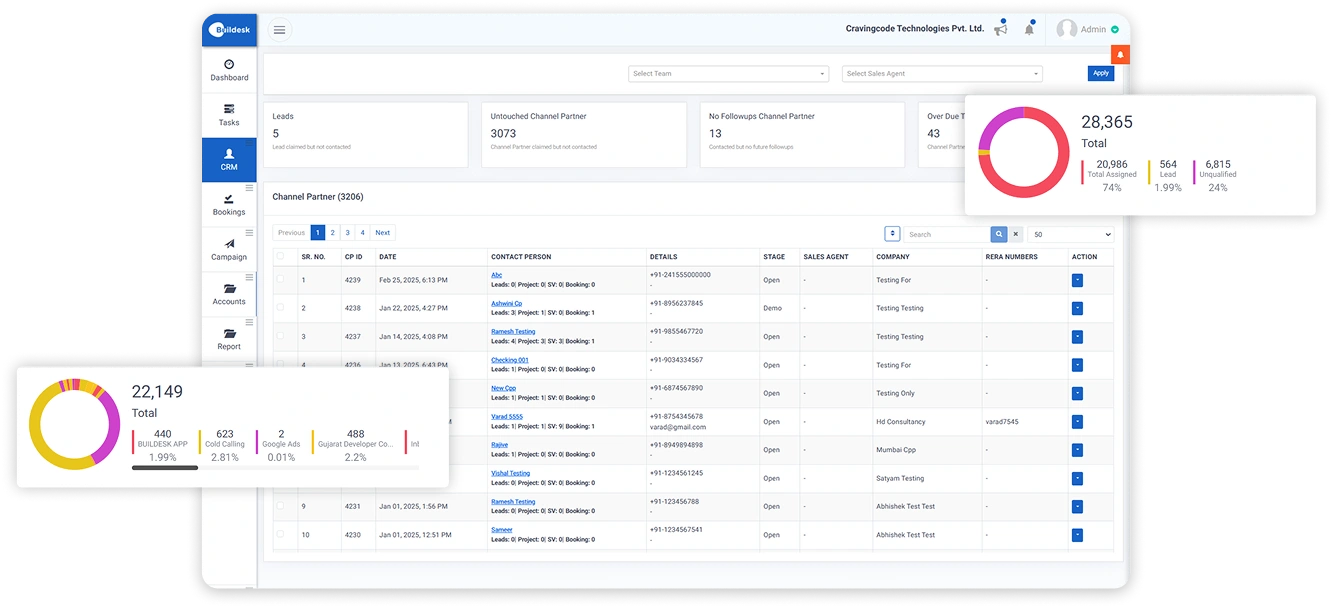
Task: Check the row checkbox for CP ID 4237
Action: point(280,336)
